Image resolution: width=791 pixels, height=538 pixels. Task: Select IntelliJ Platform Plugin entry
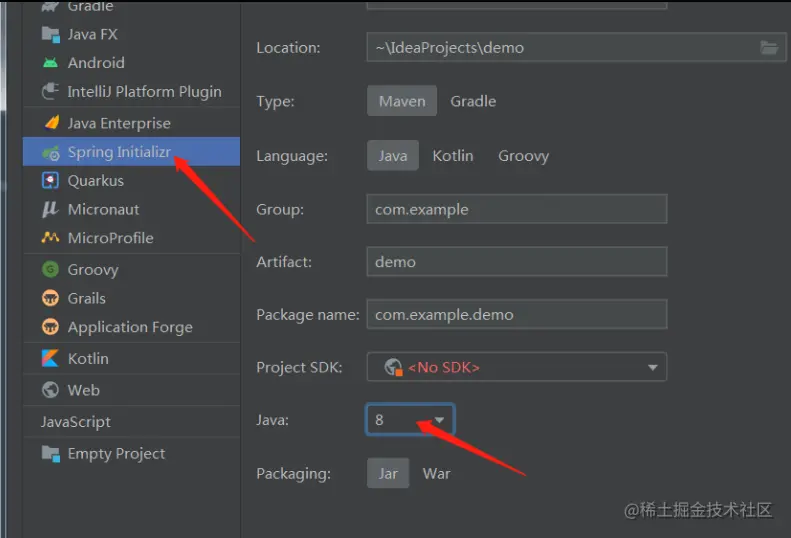pyautogui.click(x=131, y=92)
